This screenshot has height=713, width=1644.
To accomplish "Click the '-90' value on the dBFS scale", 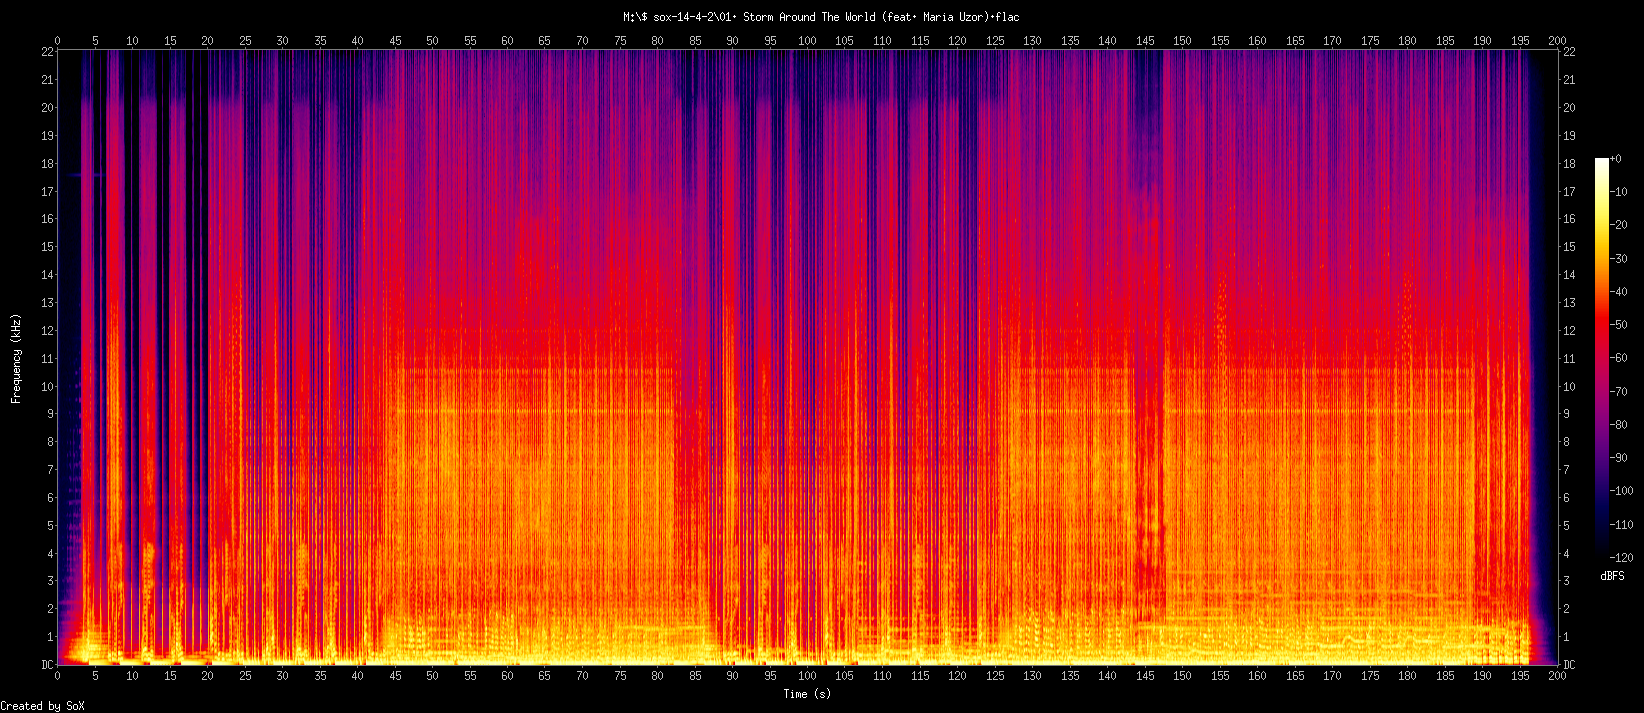I will pyautogui.click(x=1619, y=458).
